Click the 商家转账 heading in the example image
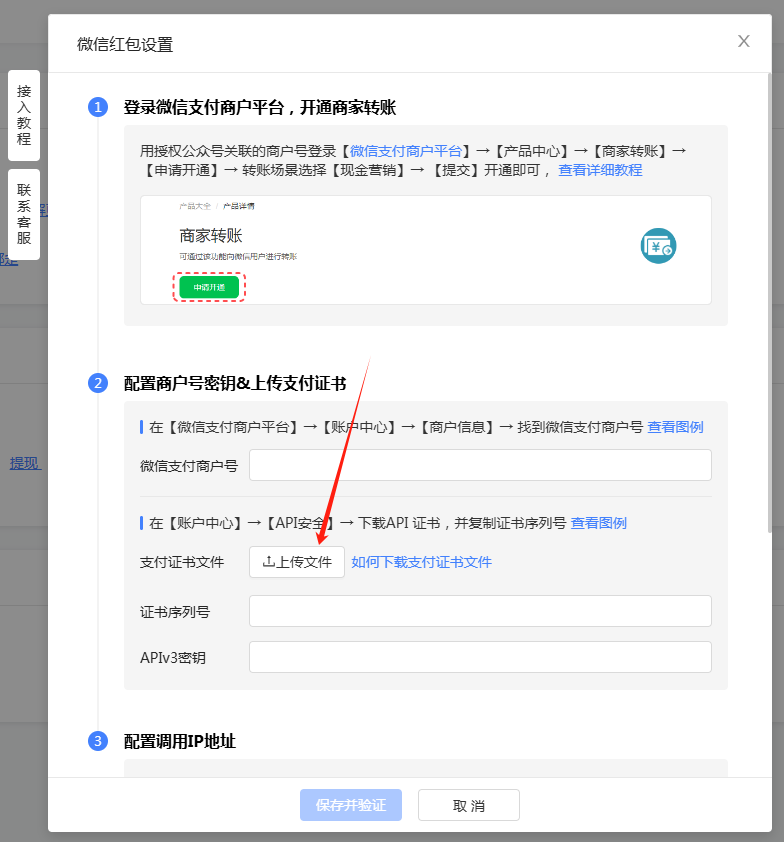784x842 pixels. click(x=211, y=235)
